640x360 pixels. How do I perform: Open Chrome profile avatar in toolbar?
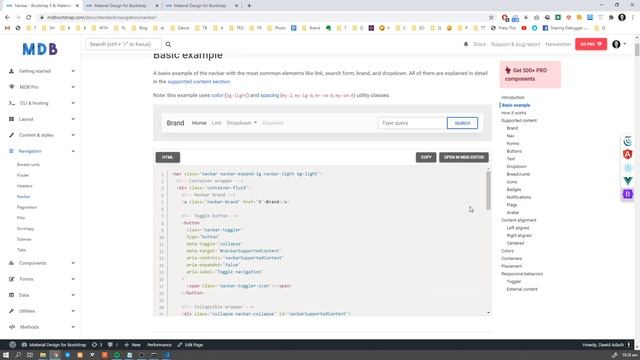622,18
